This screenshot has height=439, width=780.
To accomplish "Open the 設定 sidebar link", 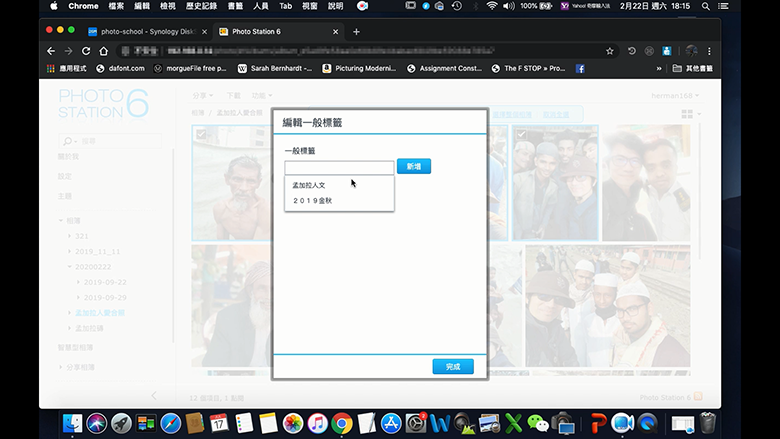I will (65, 176).
